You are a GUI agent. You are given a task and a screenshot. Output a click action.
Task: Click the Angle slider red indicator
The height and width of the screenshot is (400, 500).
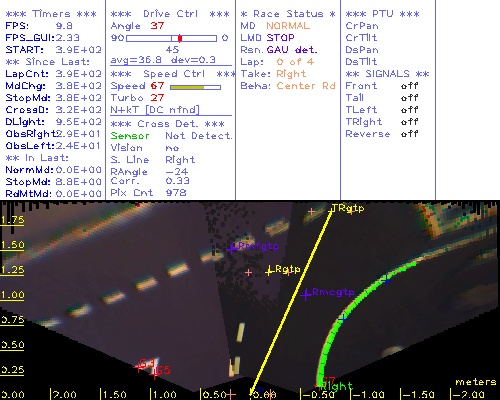tap(180, 38)
